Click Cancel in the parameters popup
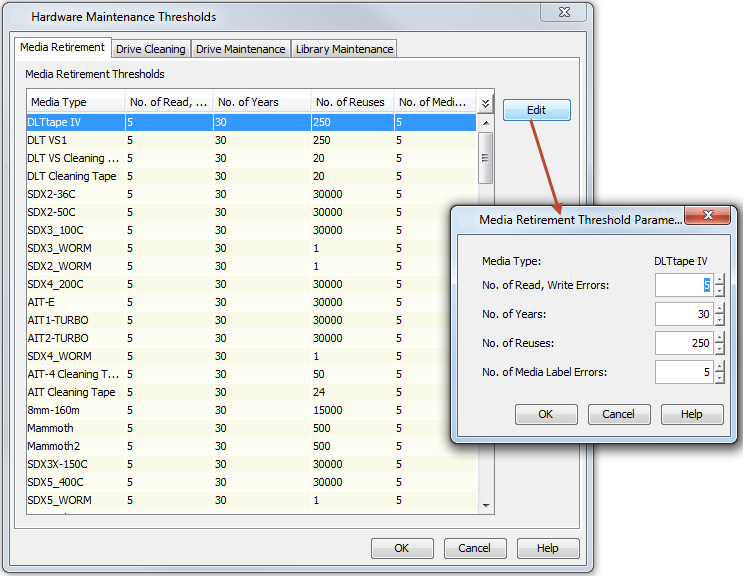Viewport: 743px width, 576px height. (x=618, y=414)
